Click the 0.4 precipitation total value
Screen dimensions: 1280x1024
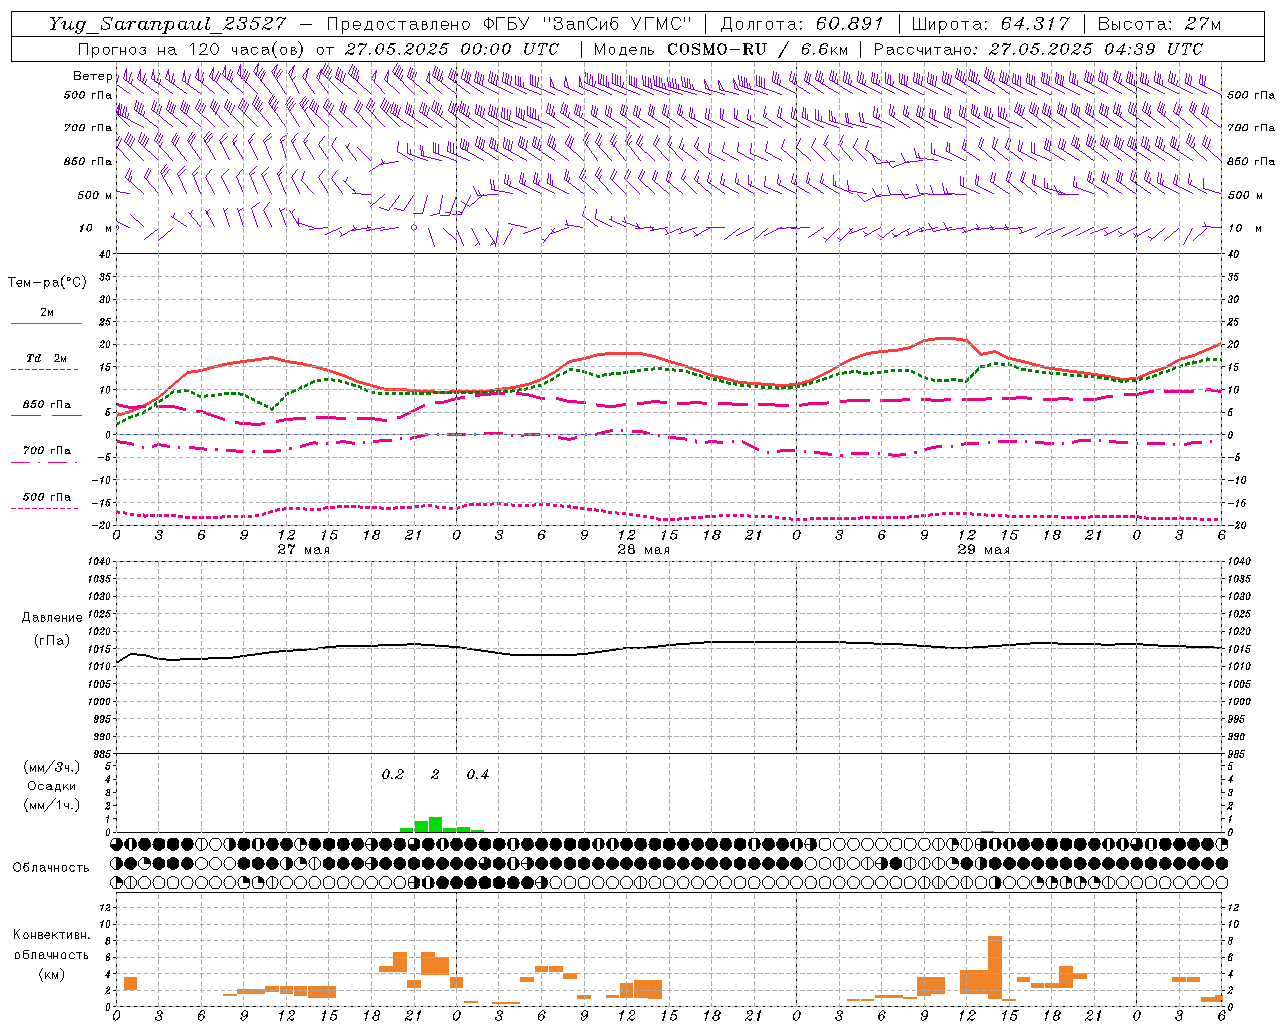478,774
